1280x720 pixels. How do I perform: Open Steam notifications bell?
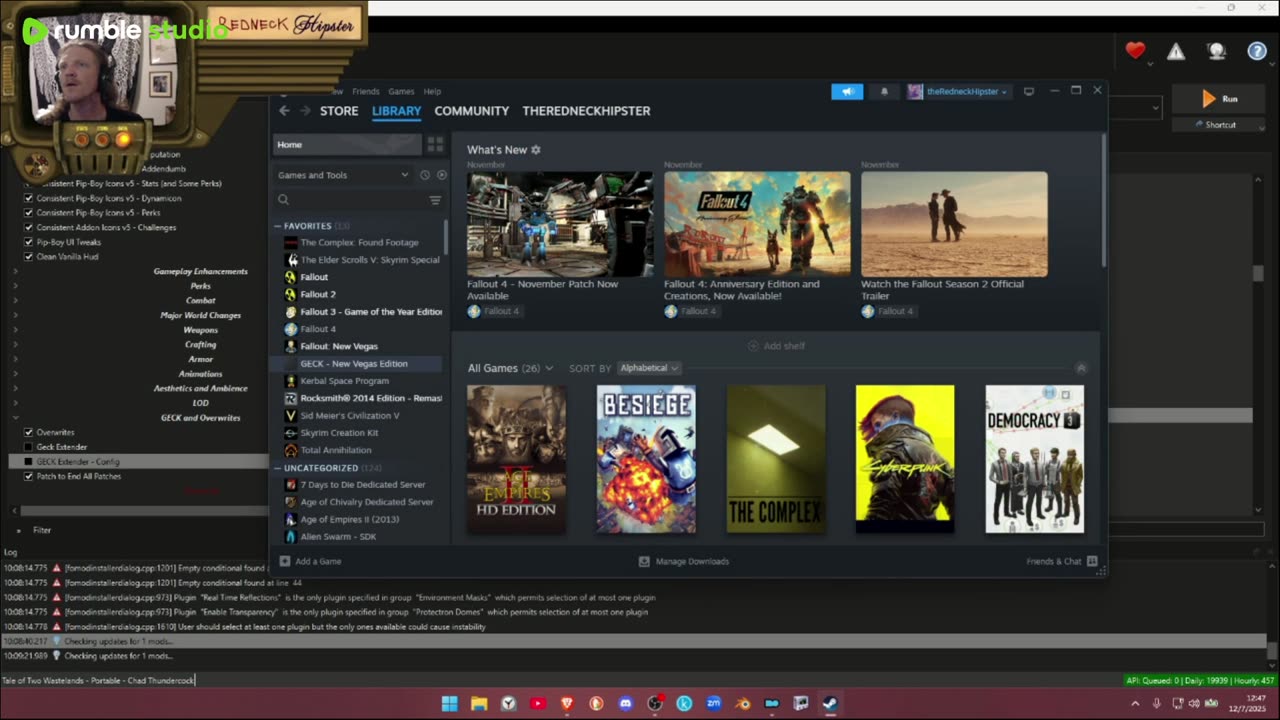point(884,92)
